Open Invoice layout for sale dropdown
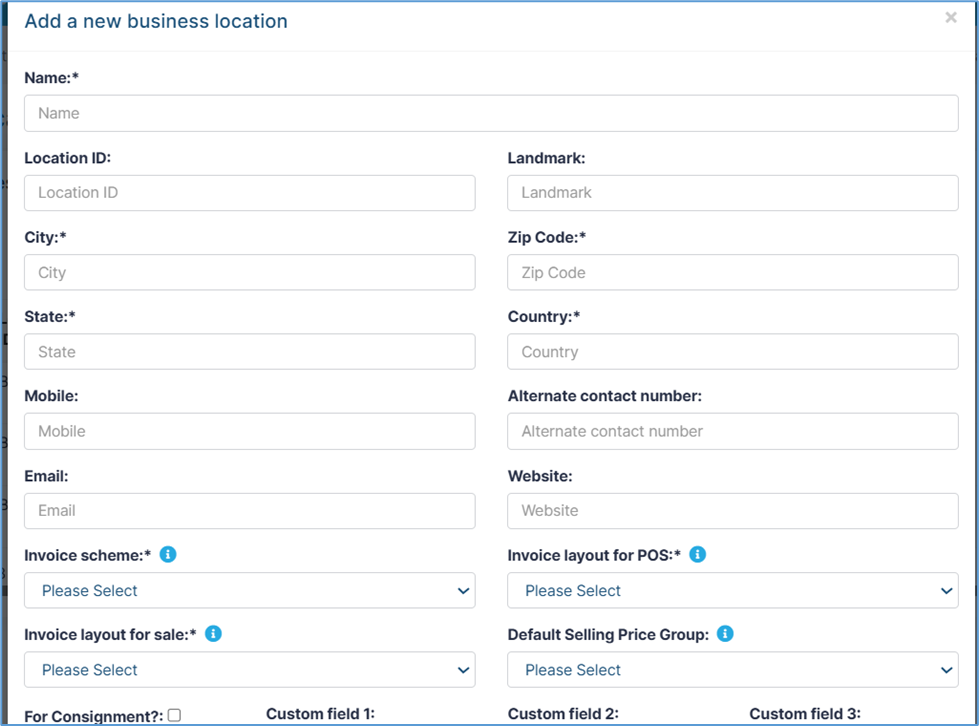Image resolution: width=979 pixels, height=726 pixels. pos(249,670)
